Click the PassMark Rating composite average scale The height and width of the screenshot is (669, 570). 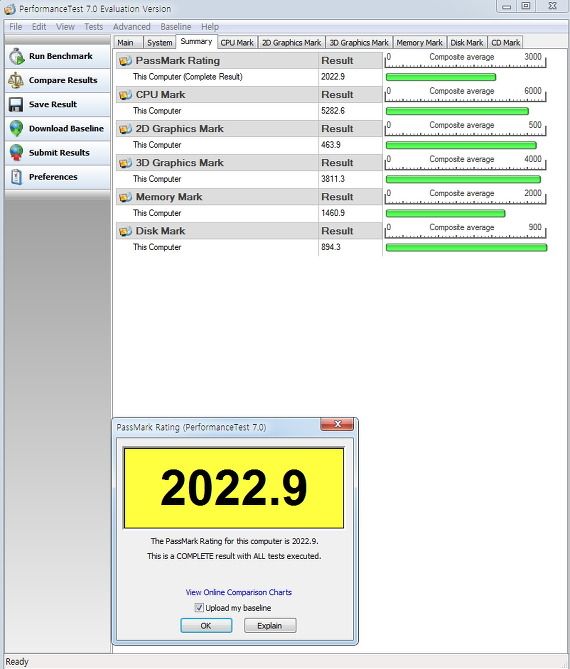[x=465, y=60]
